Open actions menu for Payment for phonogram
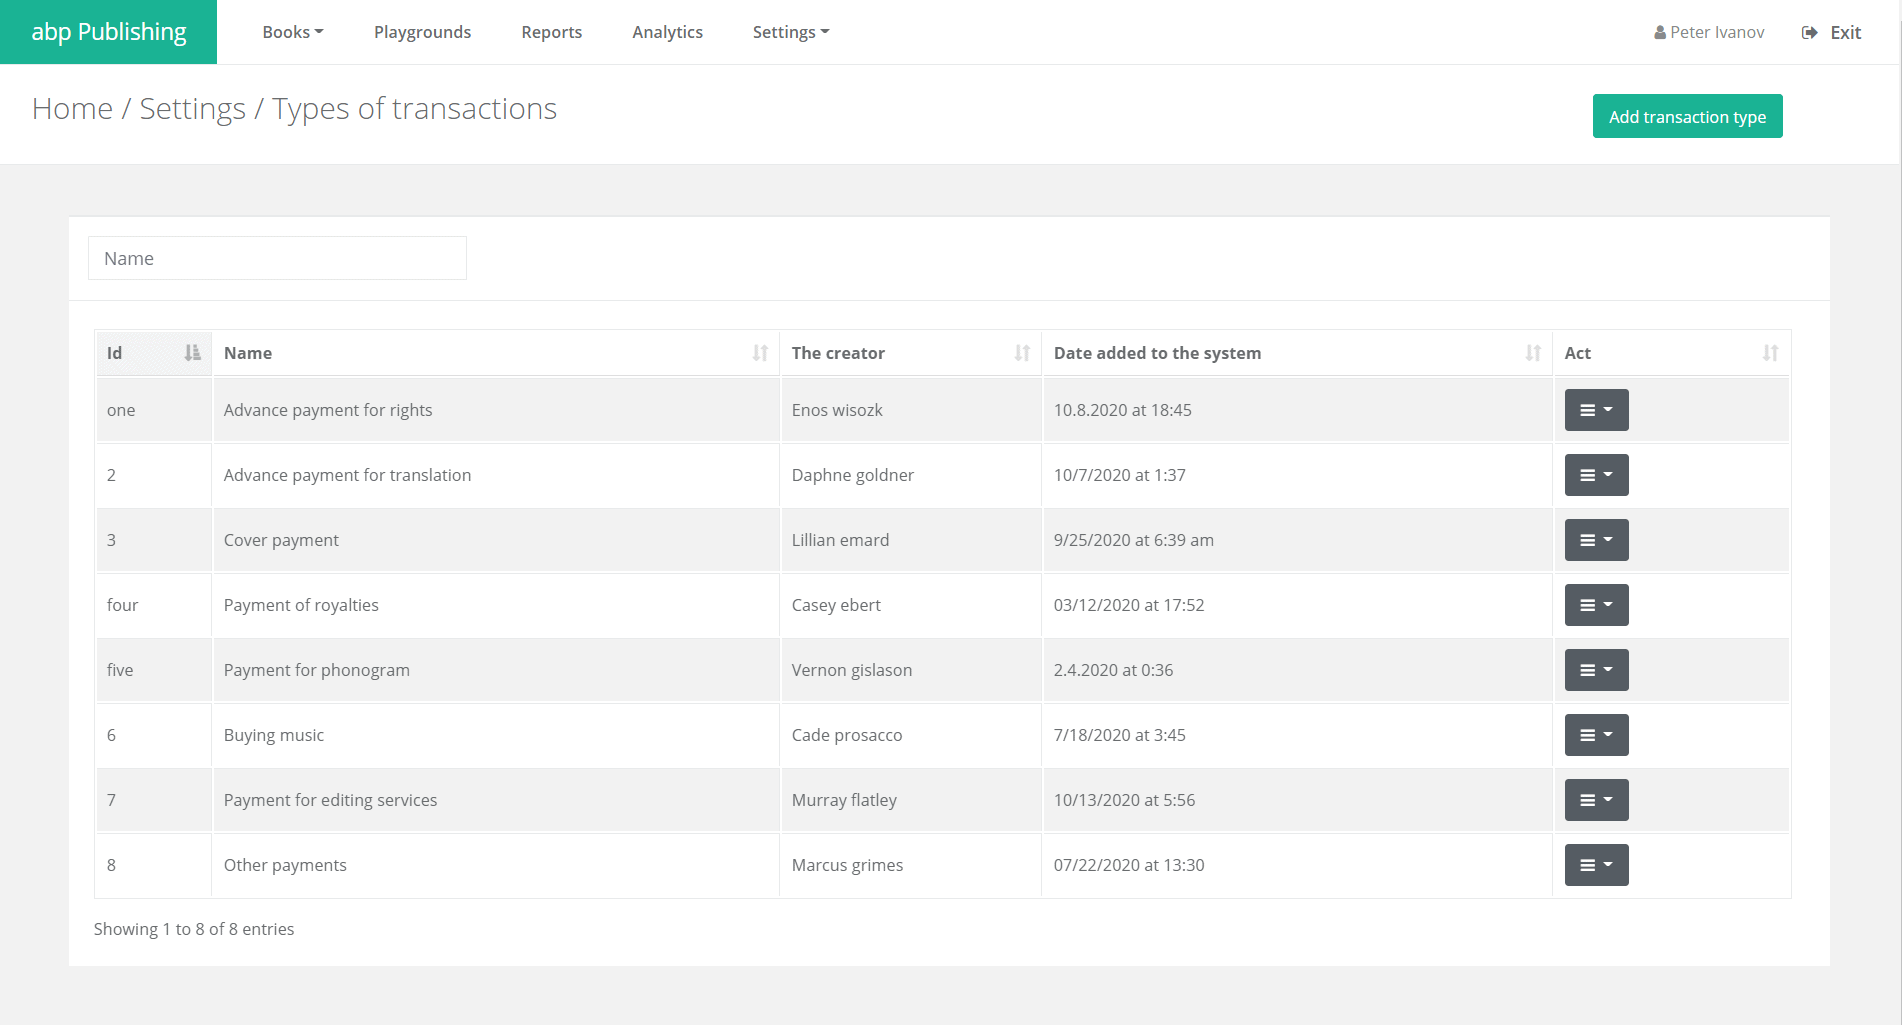The width and height of the screenshot is (1902, 1025). (1596, 670)
